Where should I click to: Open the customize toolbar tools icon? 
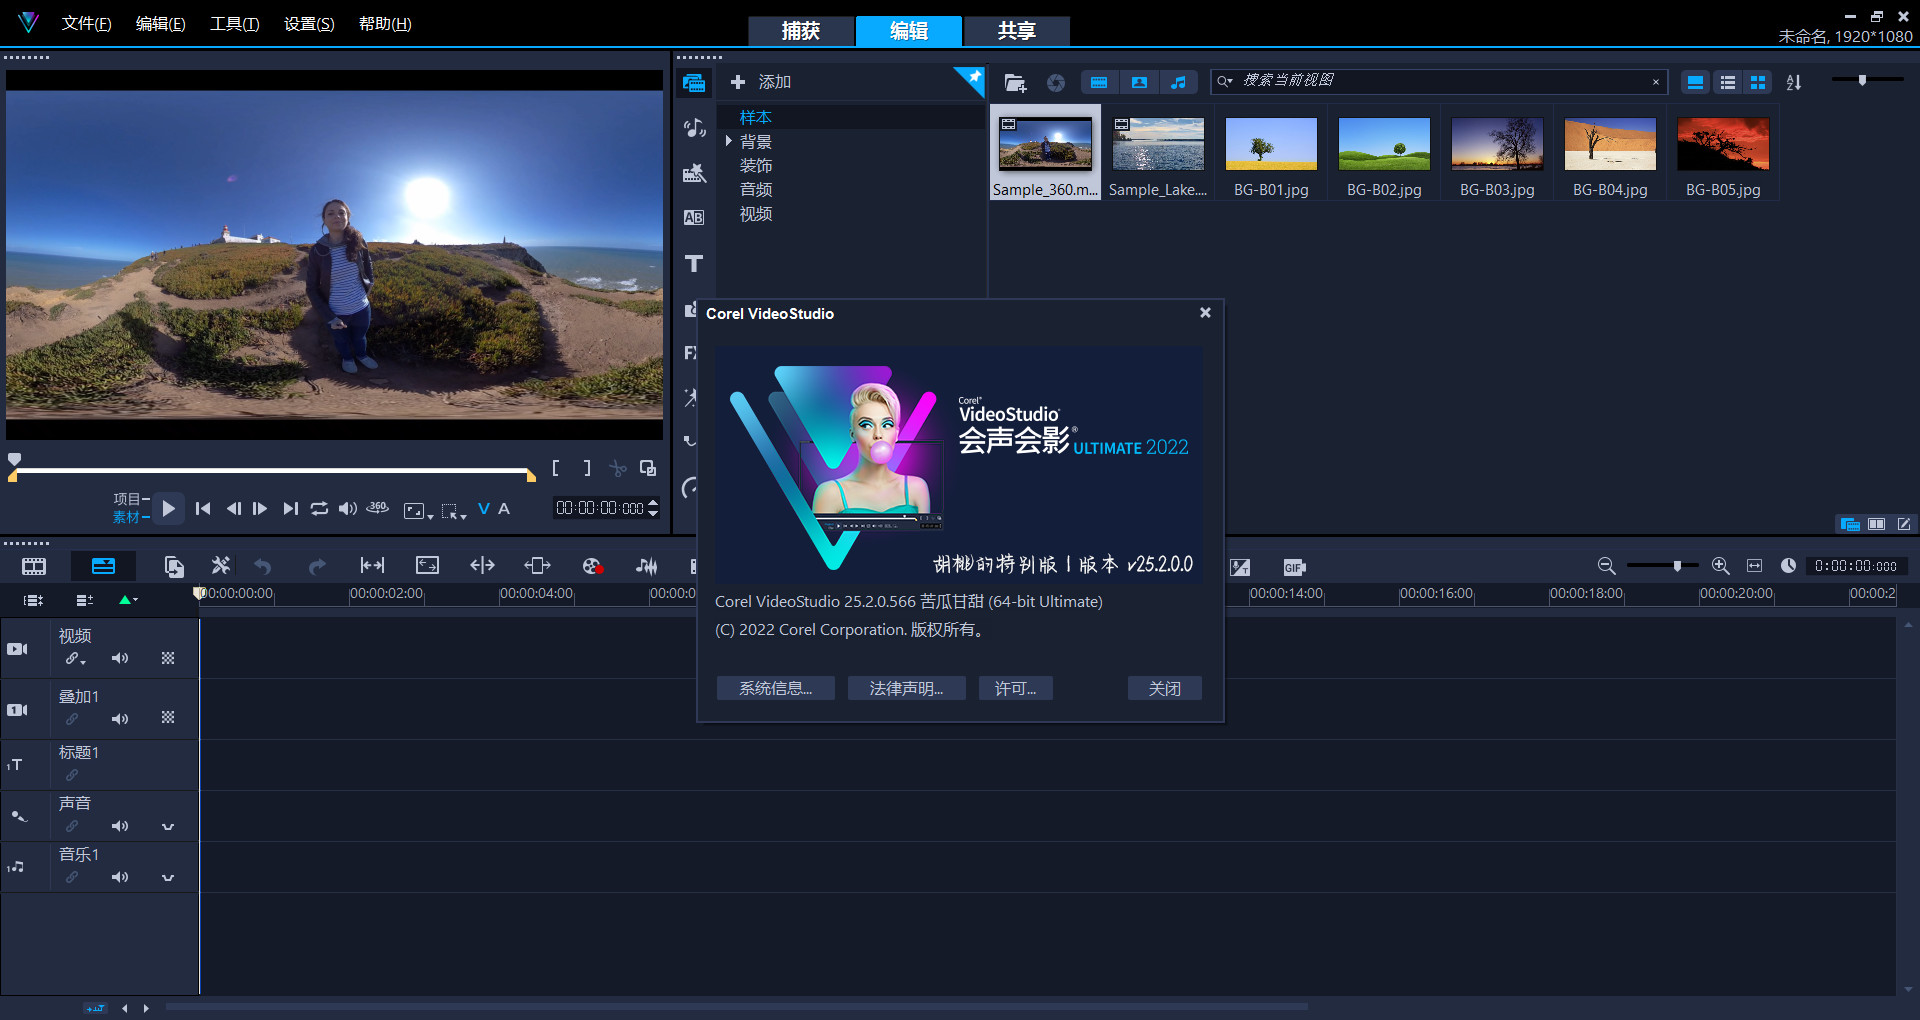click(221, 566)
